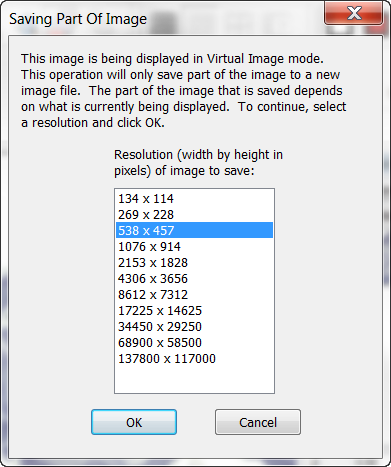The height and width of the screenshot is (467, 391).
Task: Close the dialog with the red X
Action: click(x=354, y=13)
